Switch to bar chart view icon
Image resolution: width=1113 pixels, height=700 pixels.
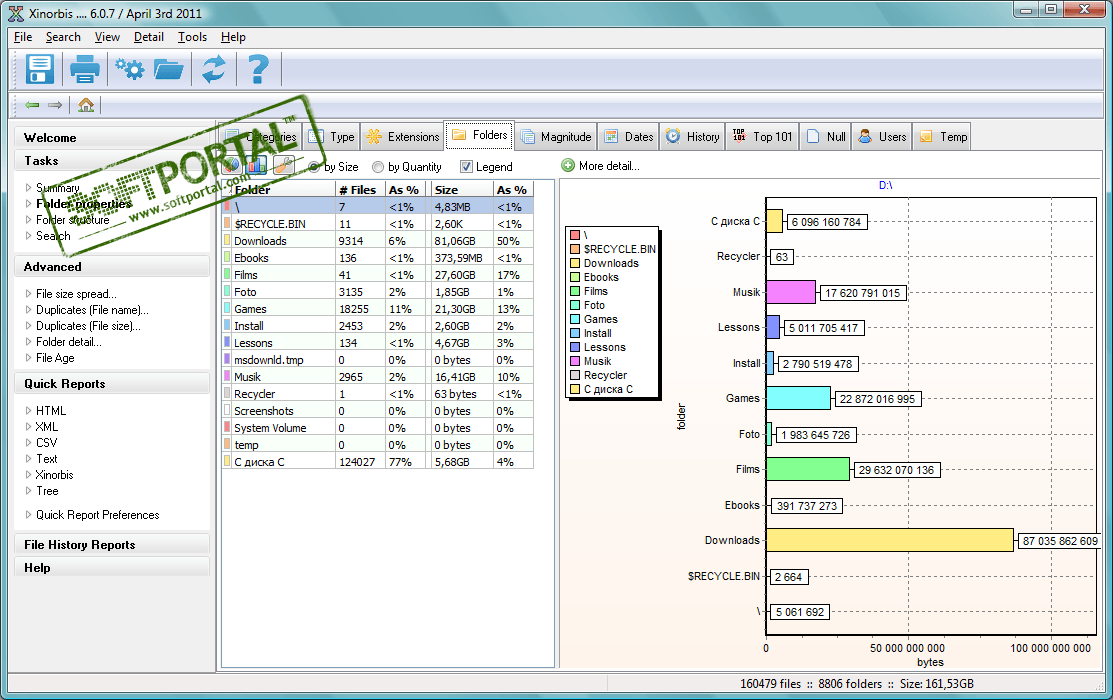[x=258, y=166]
